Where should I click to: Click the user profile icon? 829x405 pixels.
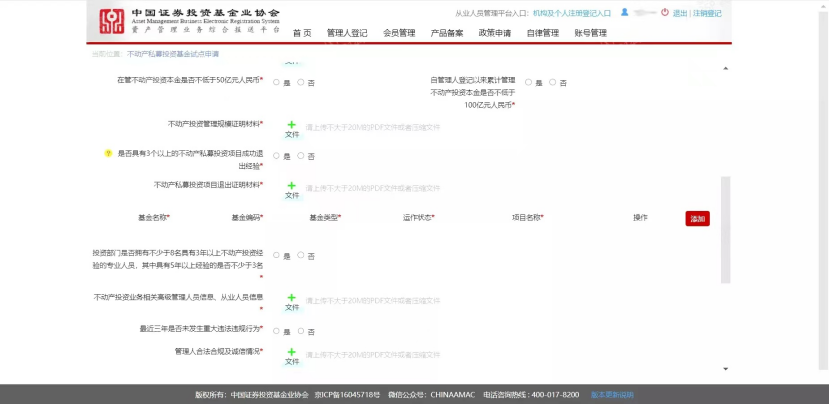tap(624, 12)
